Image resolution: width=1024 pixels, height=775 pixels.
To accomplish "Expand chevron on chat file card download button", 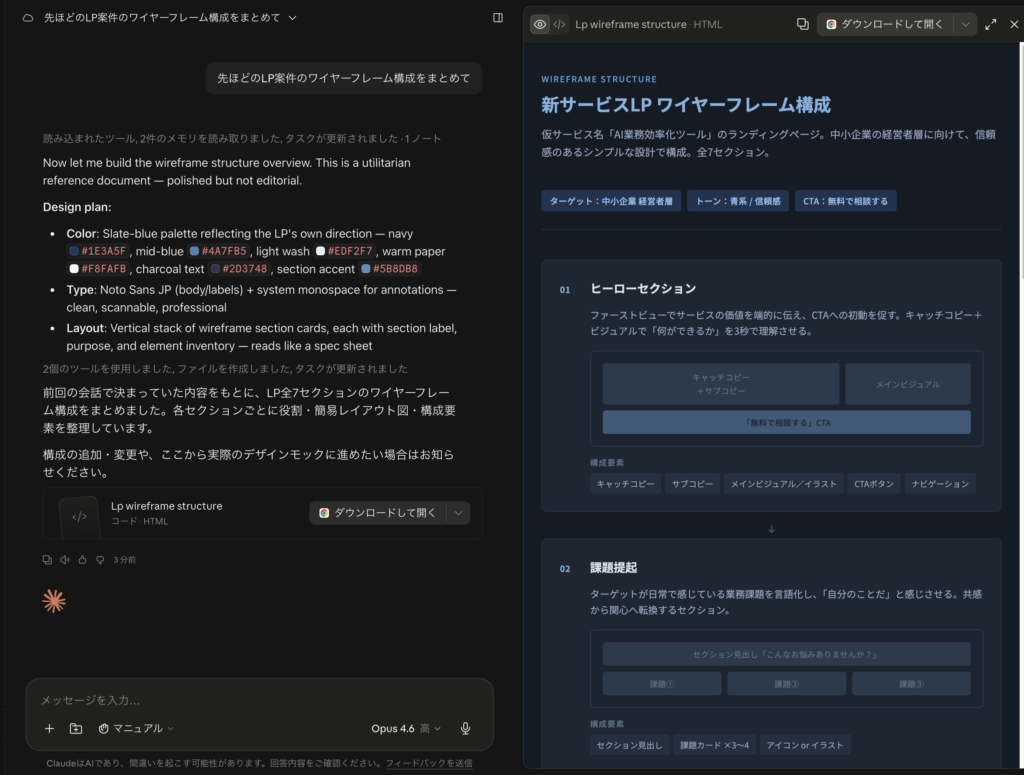I will coord(458,513).
